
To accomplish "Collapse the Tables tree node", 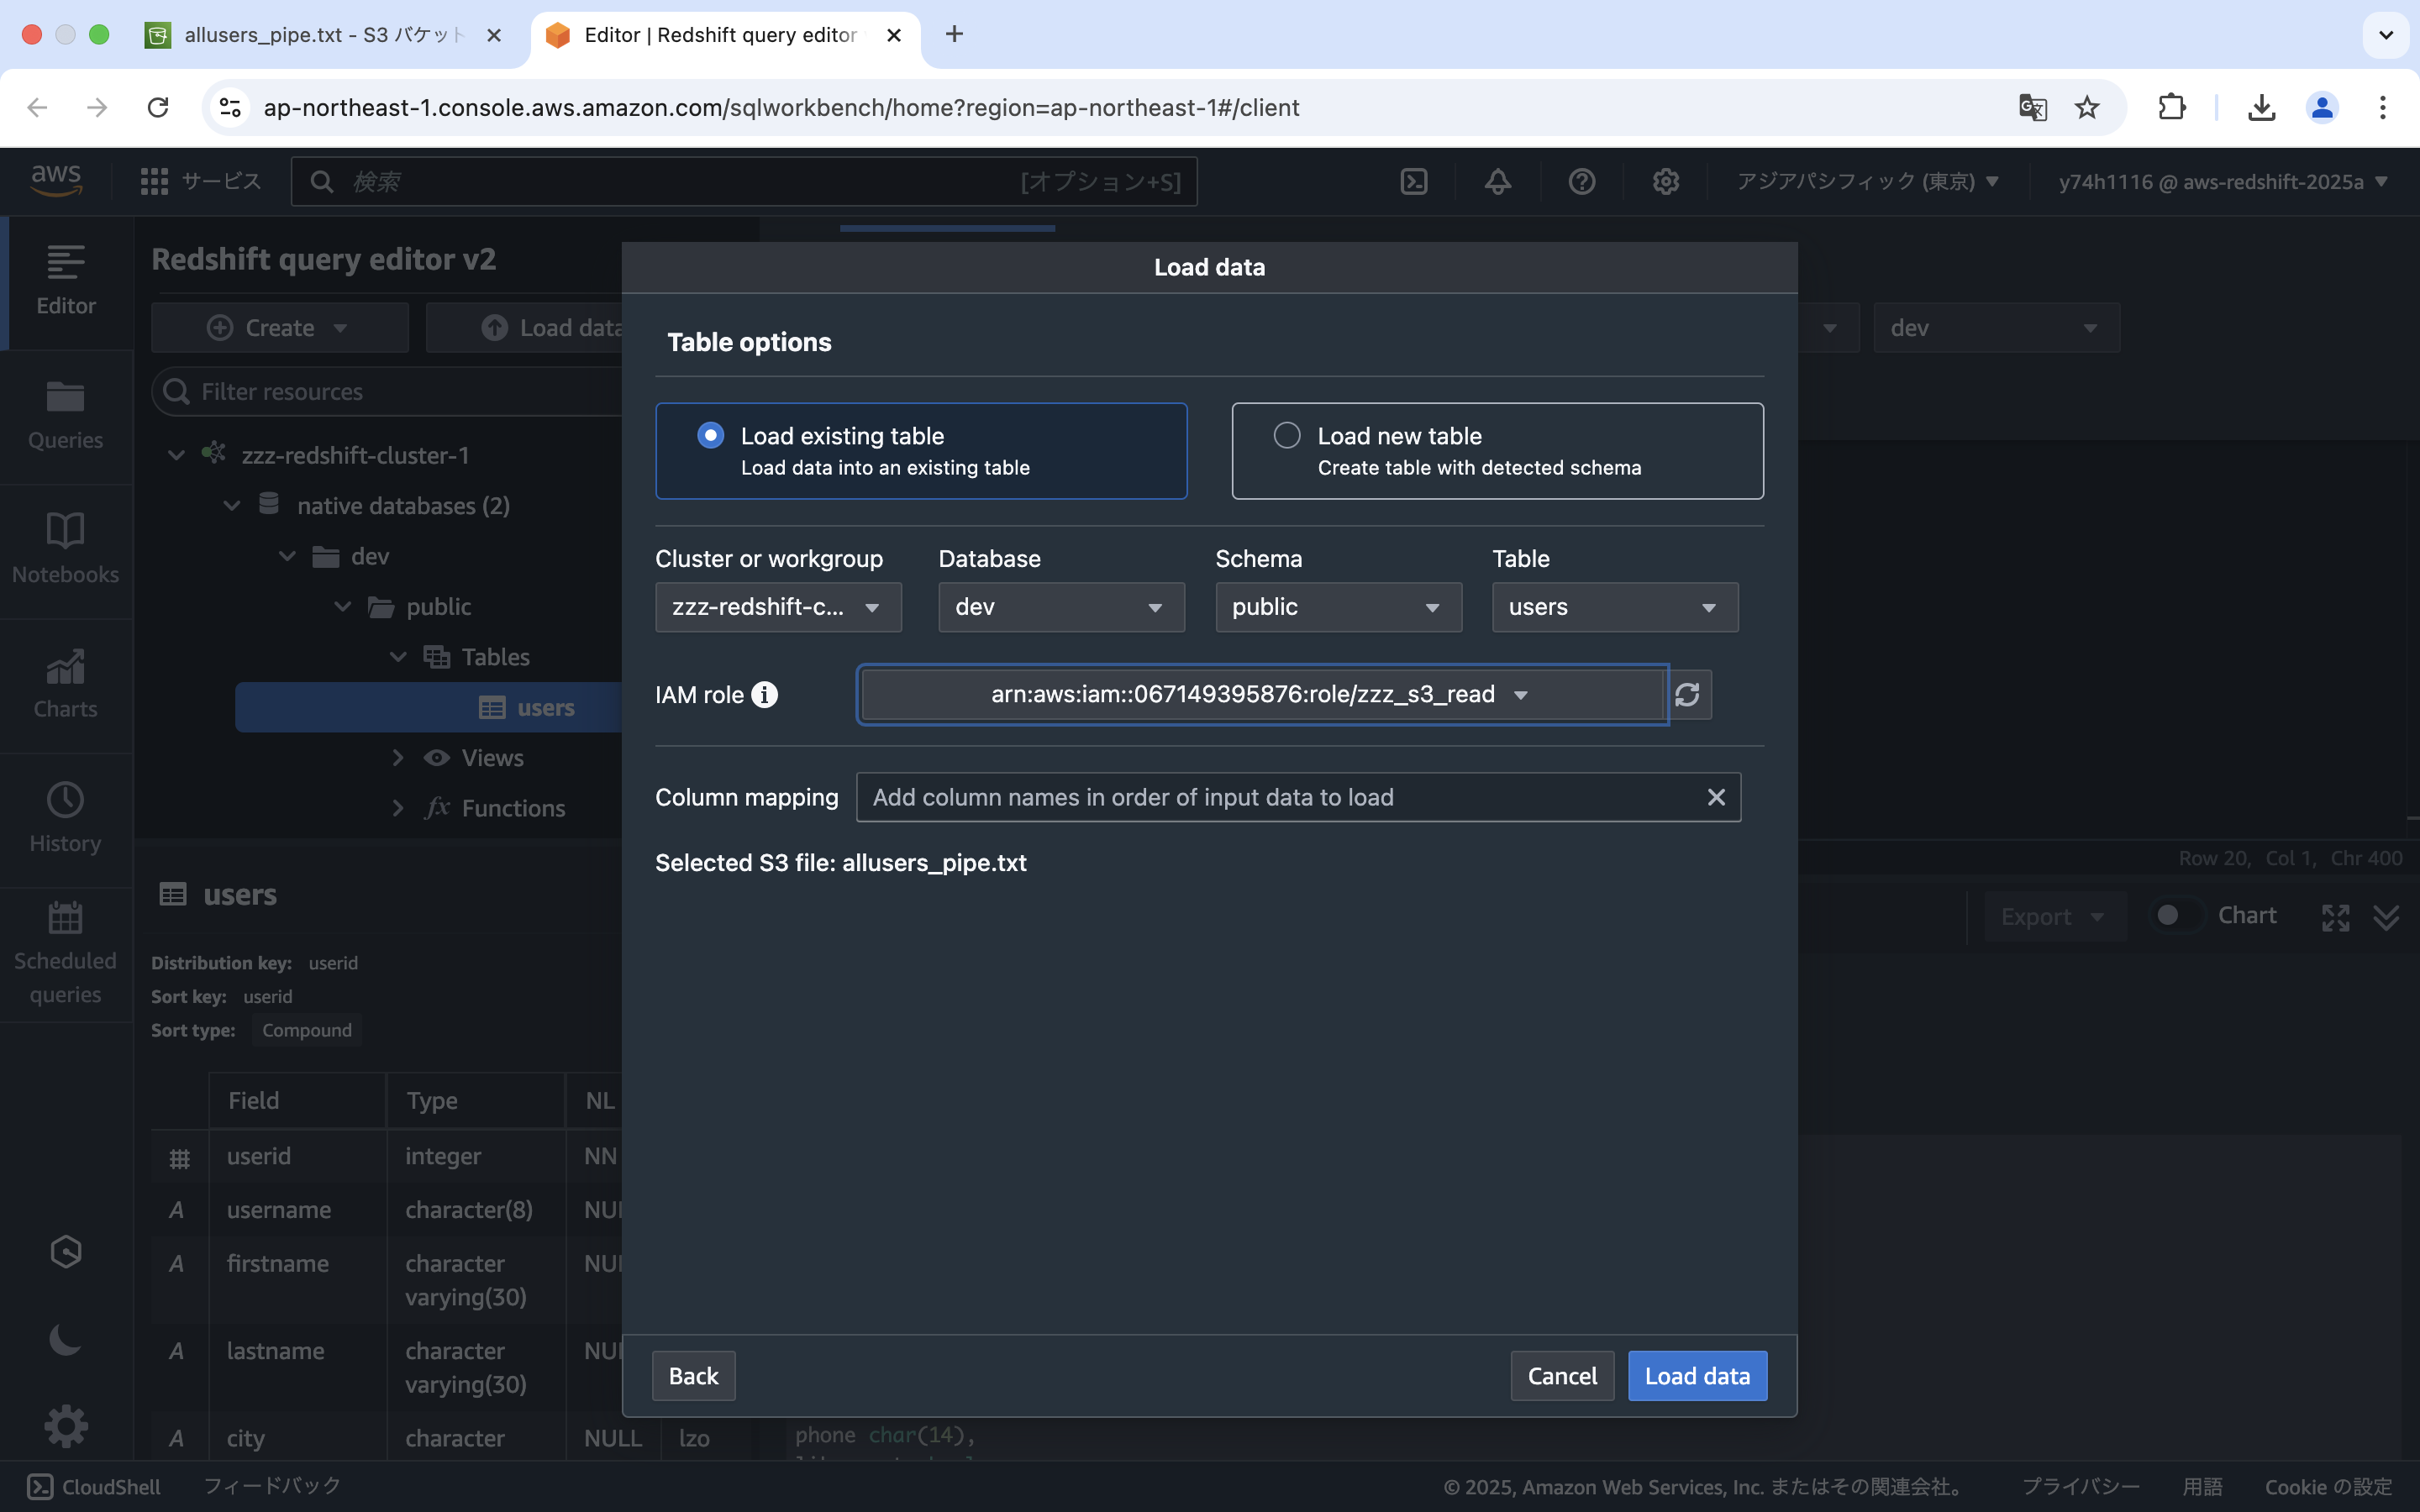I will tap(398, 657).
